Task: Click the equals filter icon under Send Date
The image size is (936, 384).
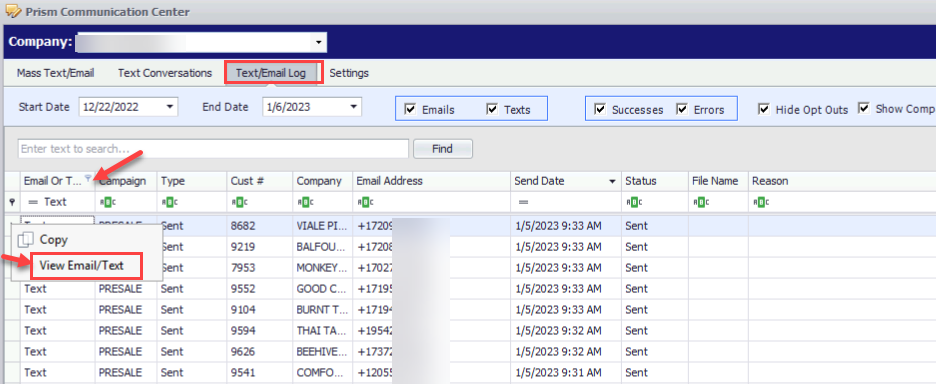Action: click(524, 202)
